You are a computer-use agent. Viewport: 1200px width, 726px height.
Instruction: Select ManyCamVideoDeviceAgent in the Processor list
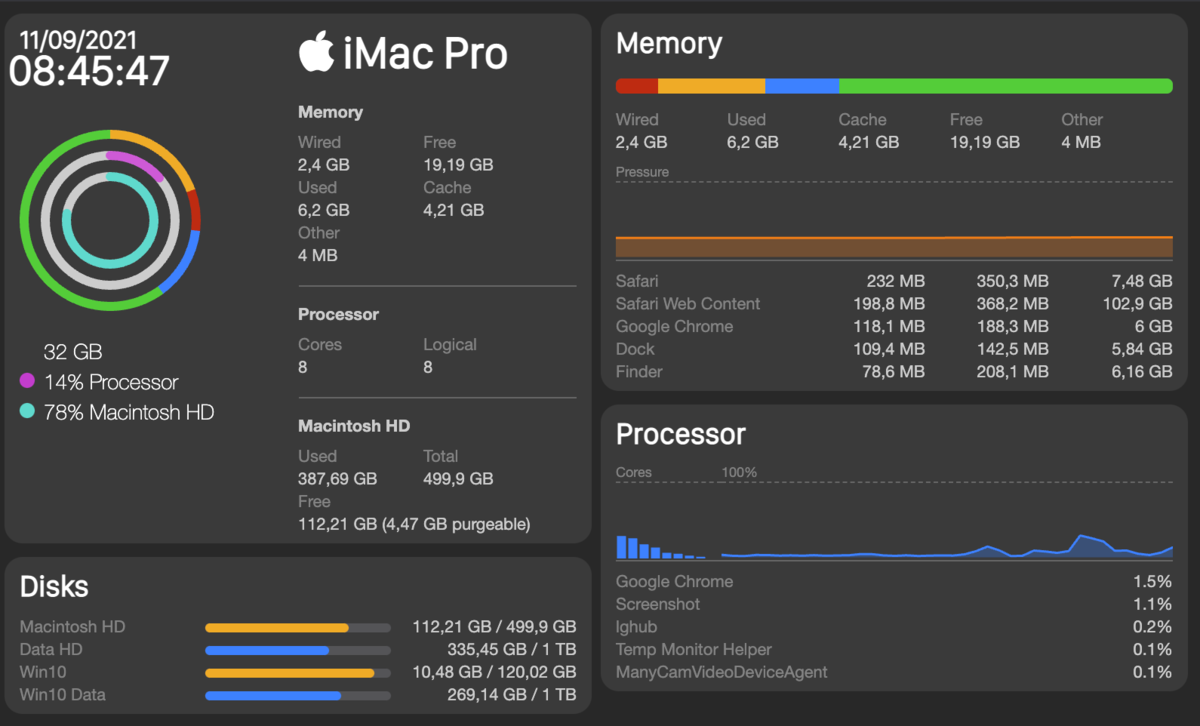(894, 672)
